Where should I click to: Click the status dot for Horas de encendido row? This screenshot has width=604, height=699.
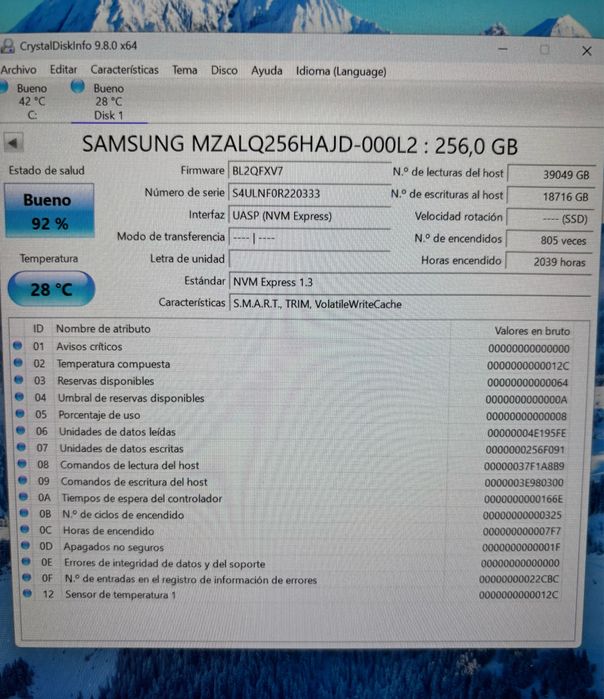25,529
